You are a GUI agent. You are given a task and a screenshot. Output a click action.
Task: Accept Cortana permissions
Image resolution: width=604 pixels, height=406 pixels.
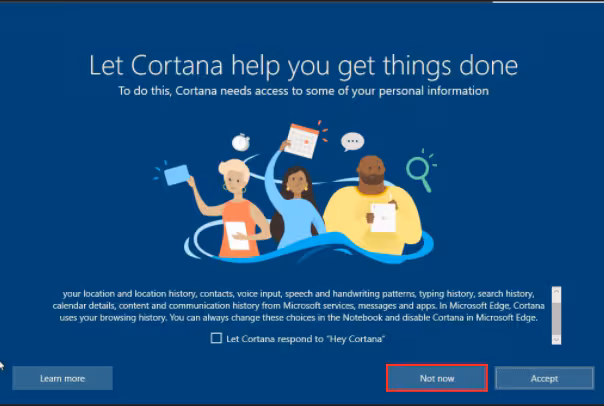tap(544, 378)
